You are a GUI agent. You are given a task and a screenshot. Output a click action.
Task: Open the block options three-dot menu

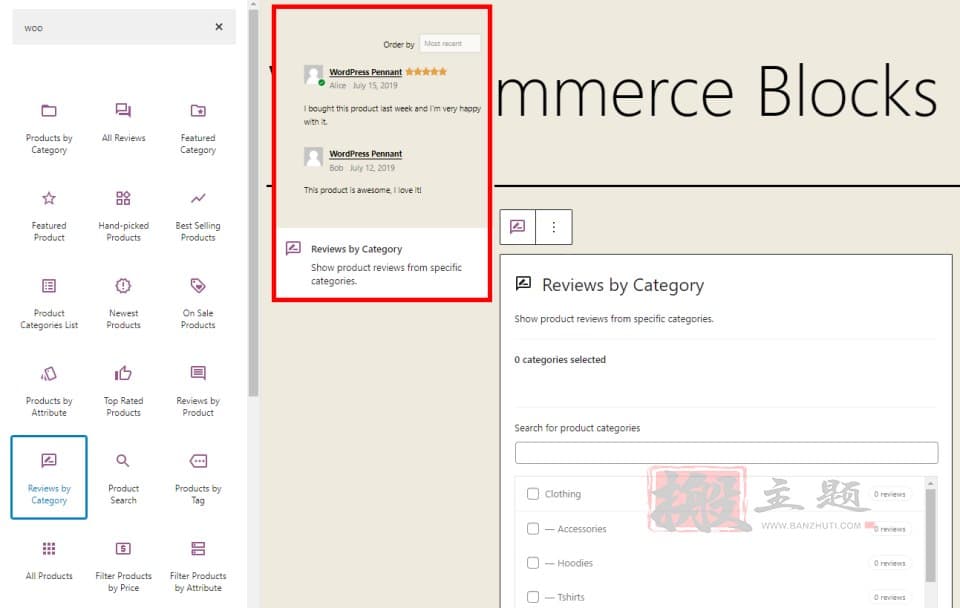coord(553,227)
